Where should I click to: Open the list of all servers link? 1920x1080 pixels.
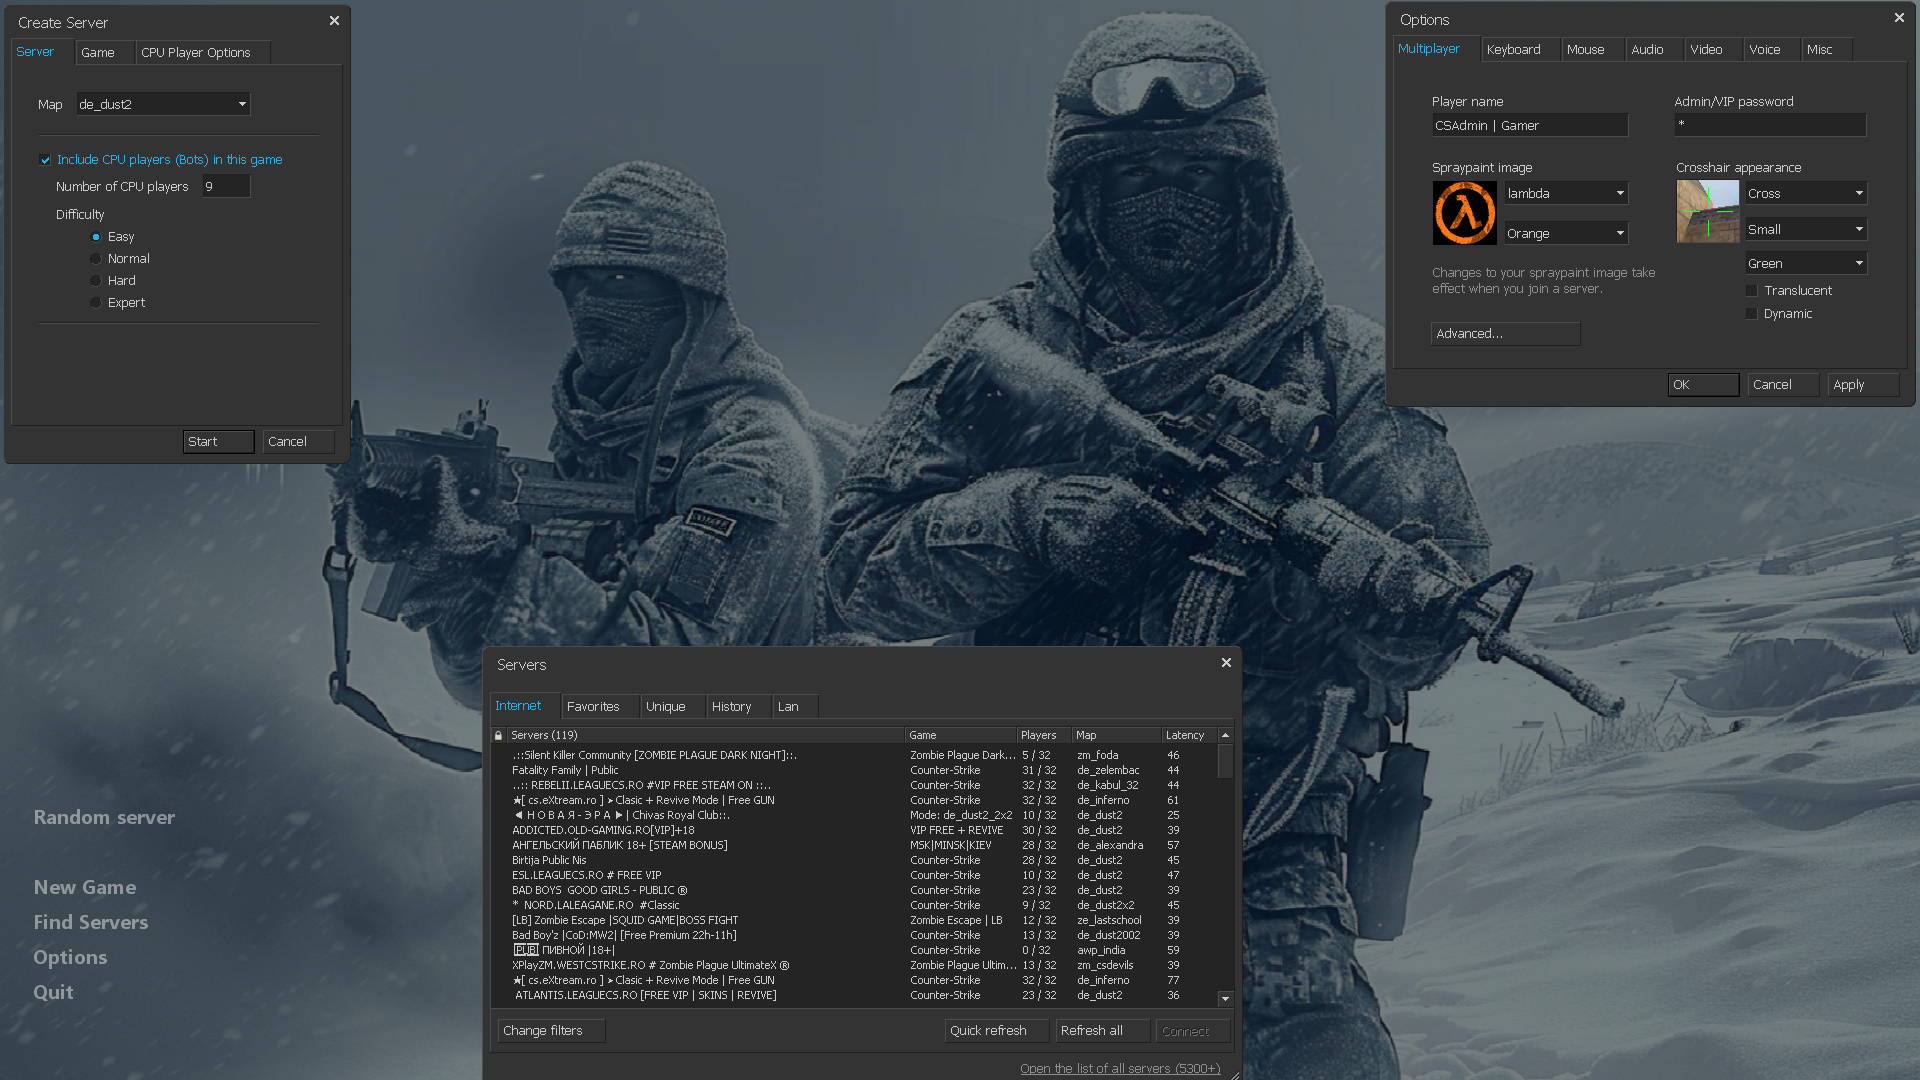(x=1120, y=1069)
